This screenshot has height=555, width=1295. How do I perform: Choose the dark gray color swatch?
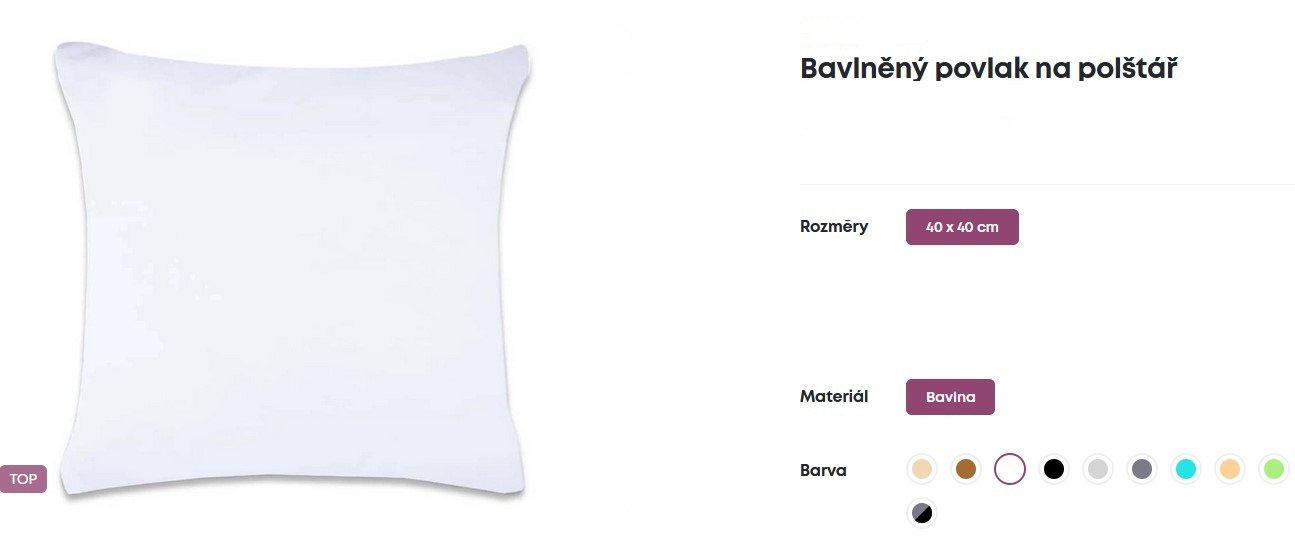pyautogui.click(x=1141, y=469)
